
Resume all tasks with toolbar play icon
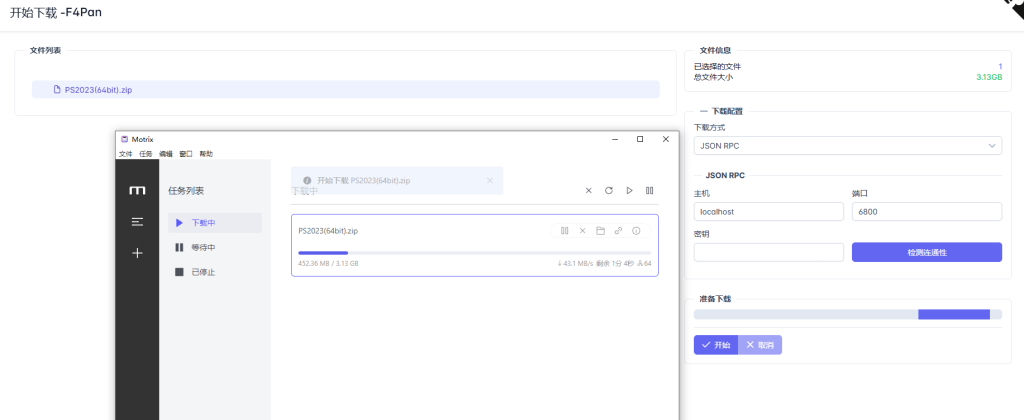click(x=630, y=191)
